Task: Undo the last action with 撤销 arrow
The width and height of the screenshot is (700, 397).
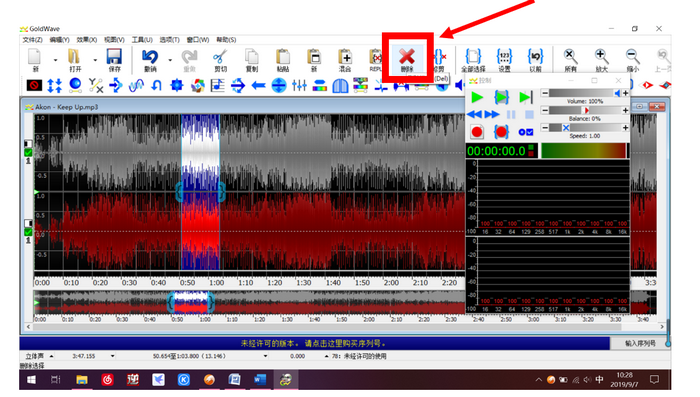Action: pyautogui.click(x=150, y=60)
